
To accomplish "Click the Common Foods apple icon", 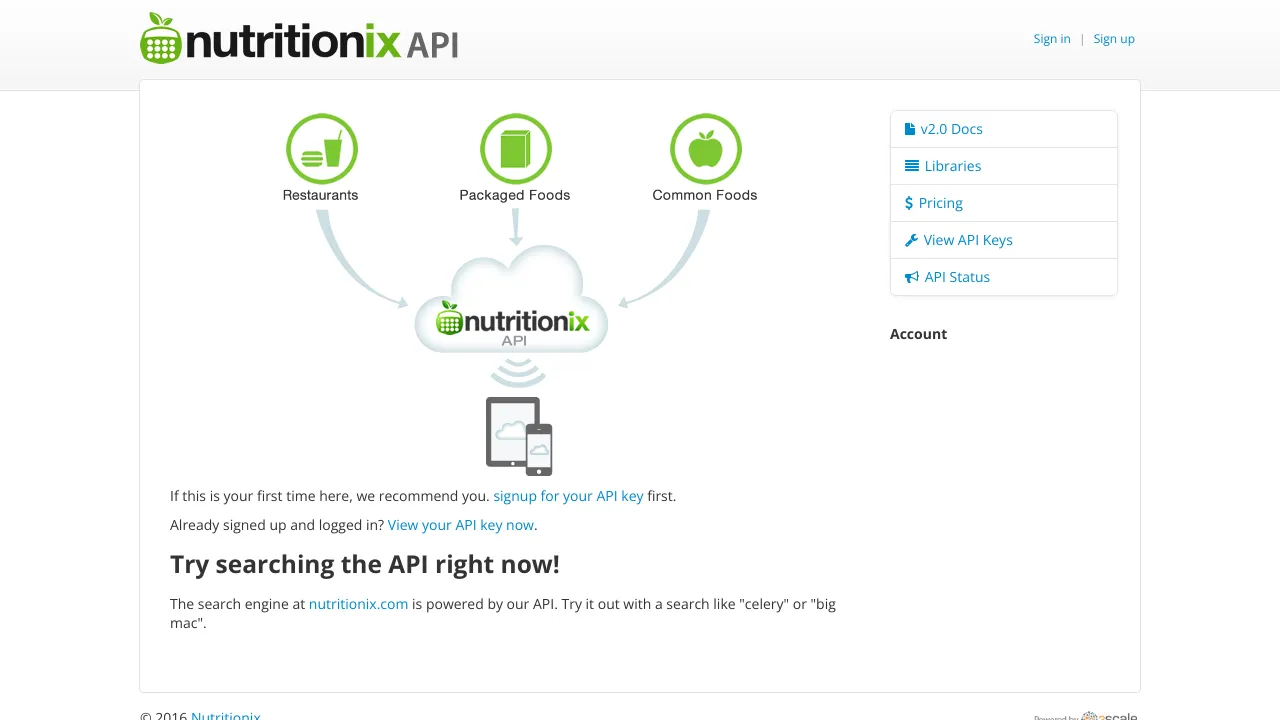I will tap(706, 149).
